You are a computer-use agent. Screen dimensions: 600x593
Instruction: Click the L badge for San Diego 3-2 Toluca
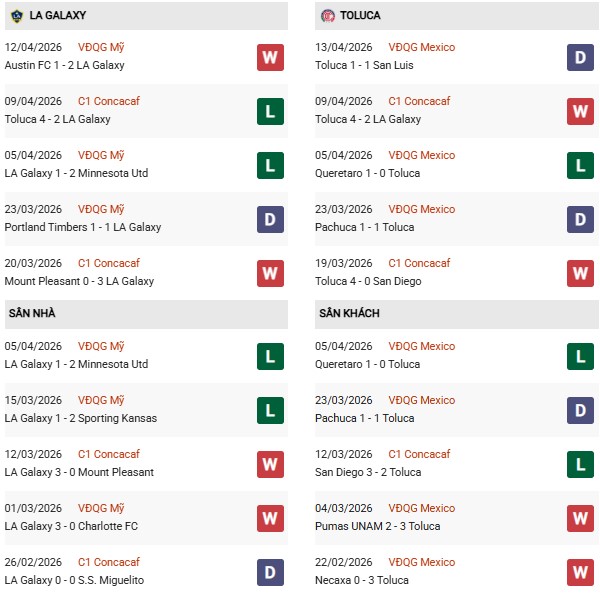click(581, 464)
